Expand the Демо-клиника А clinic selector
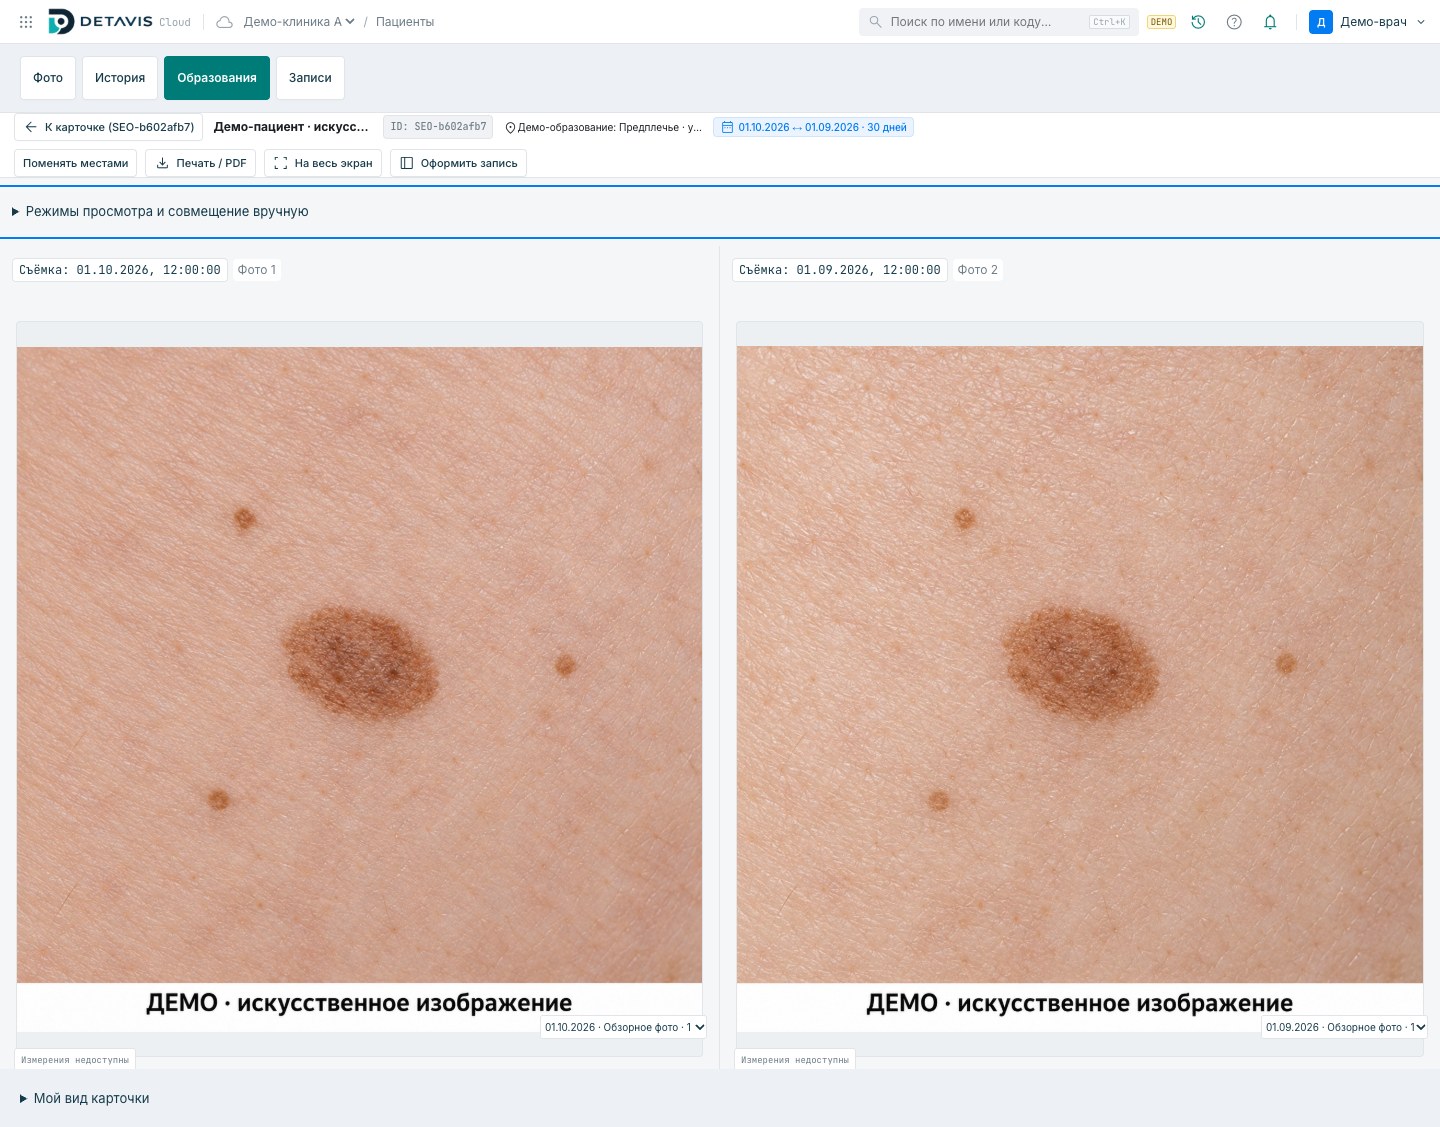The image size is (1440, 1127). [299, 22]
